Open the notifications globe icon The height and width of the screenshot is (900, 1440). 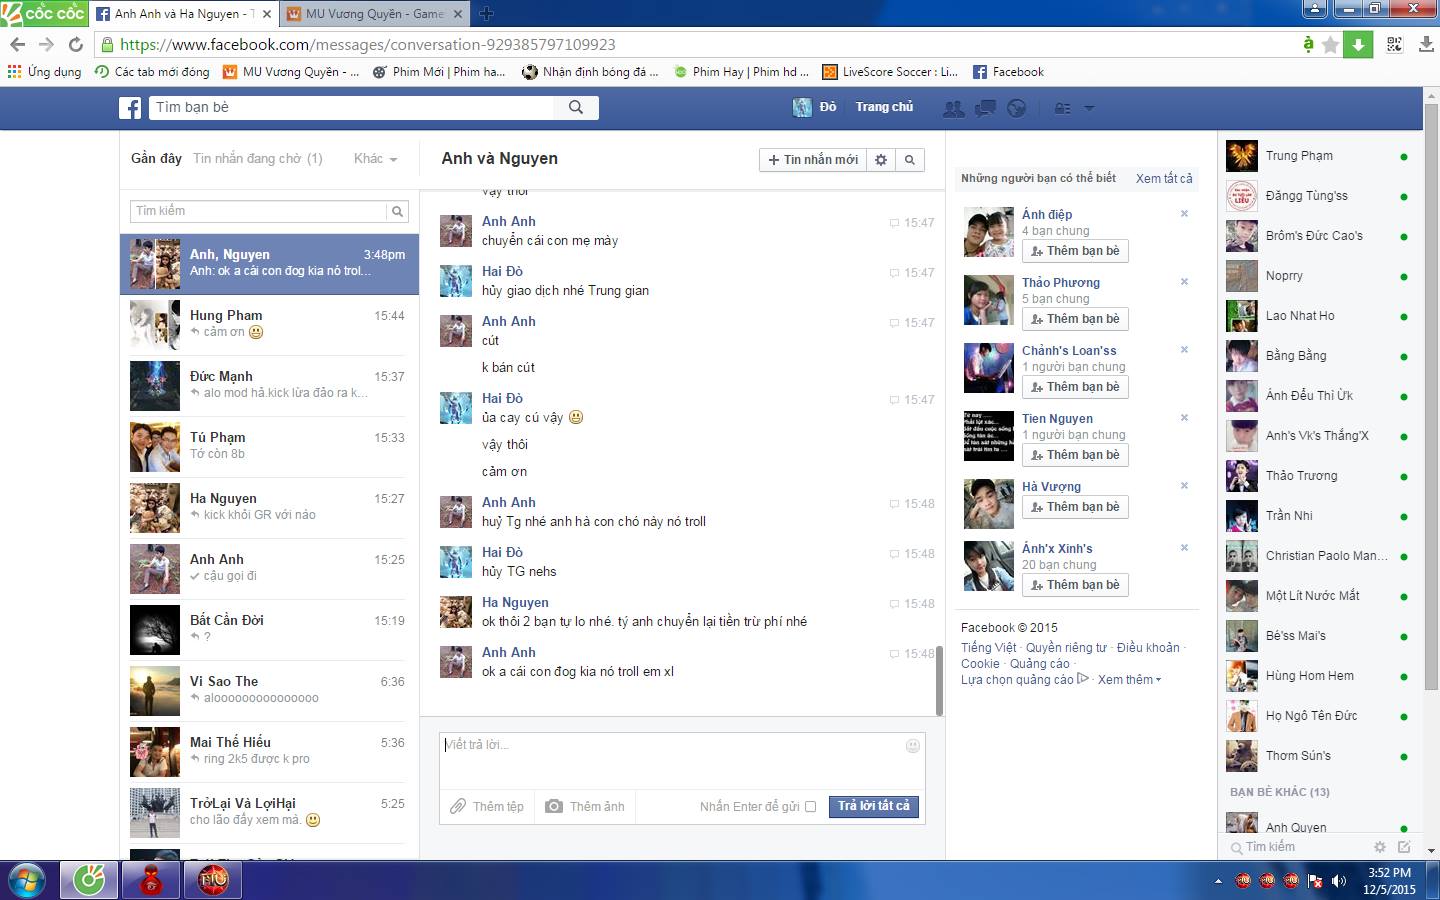[1016, 108]
